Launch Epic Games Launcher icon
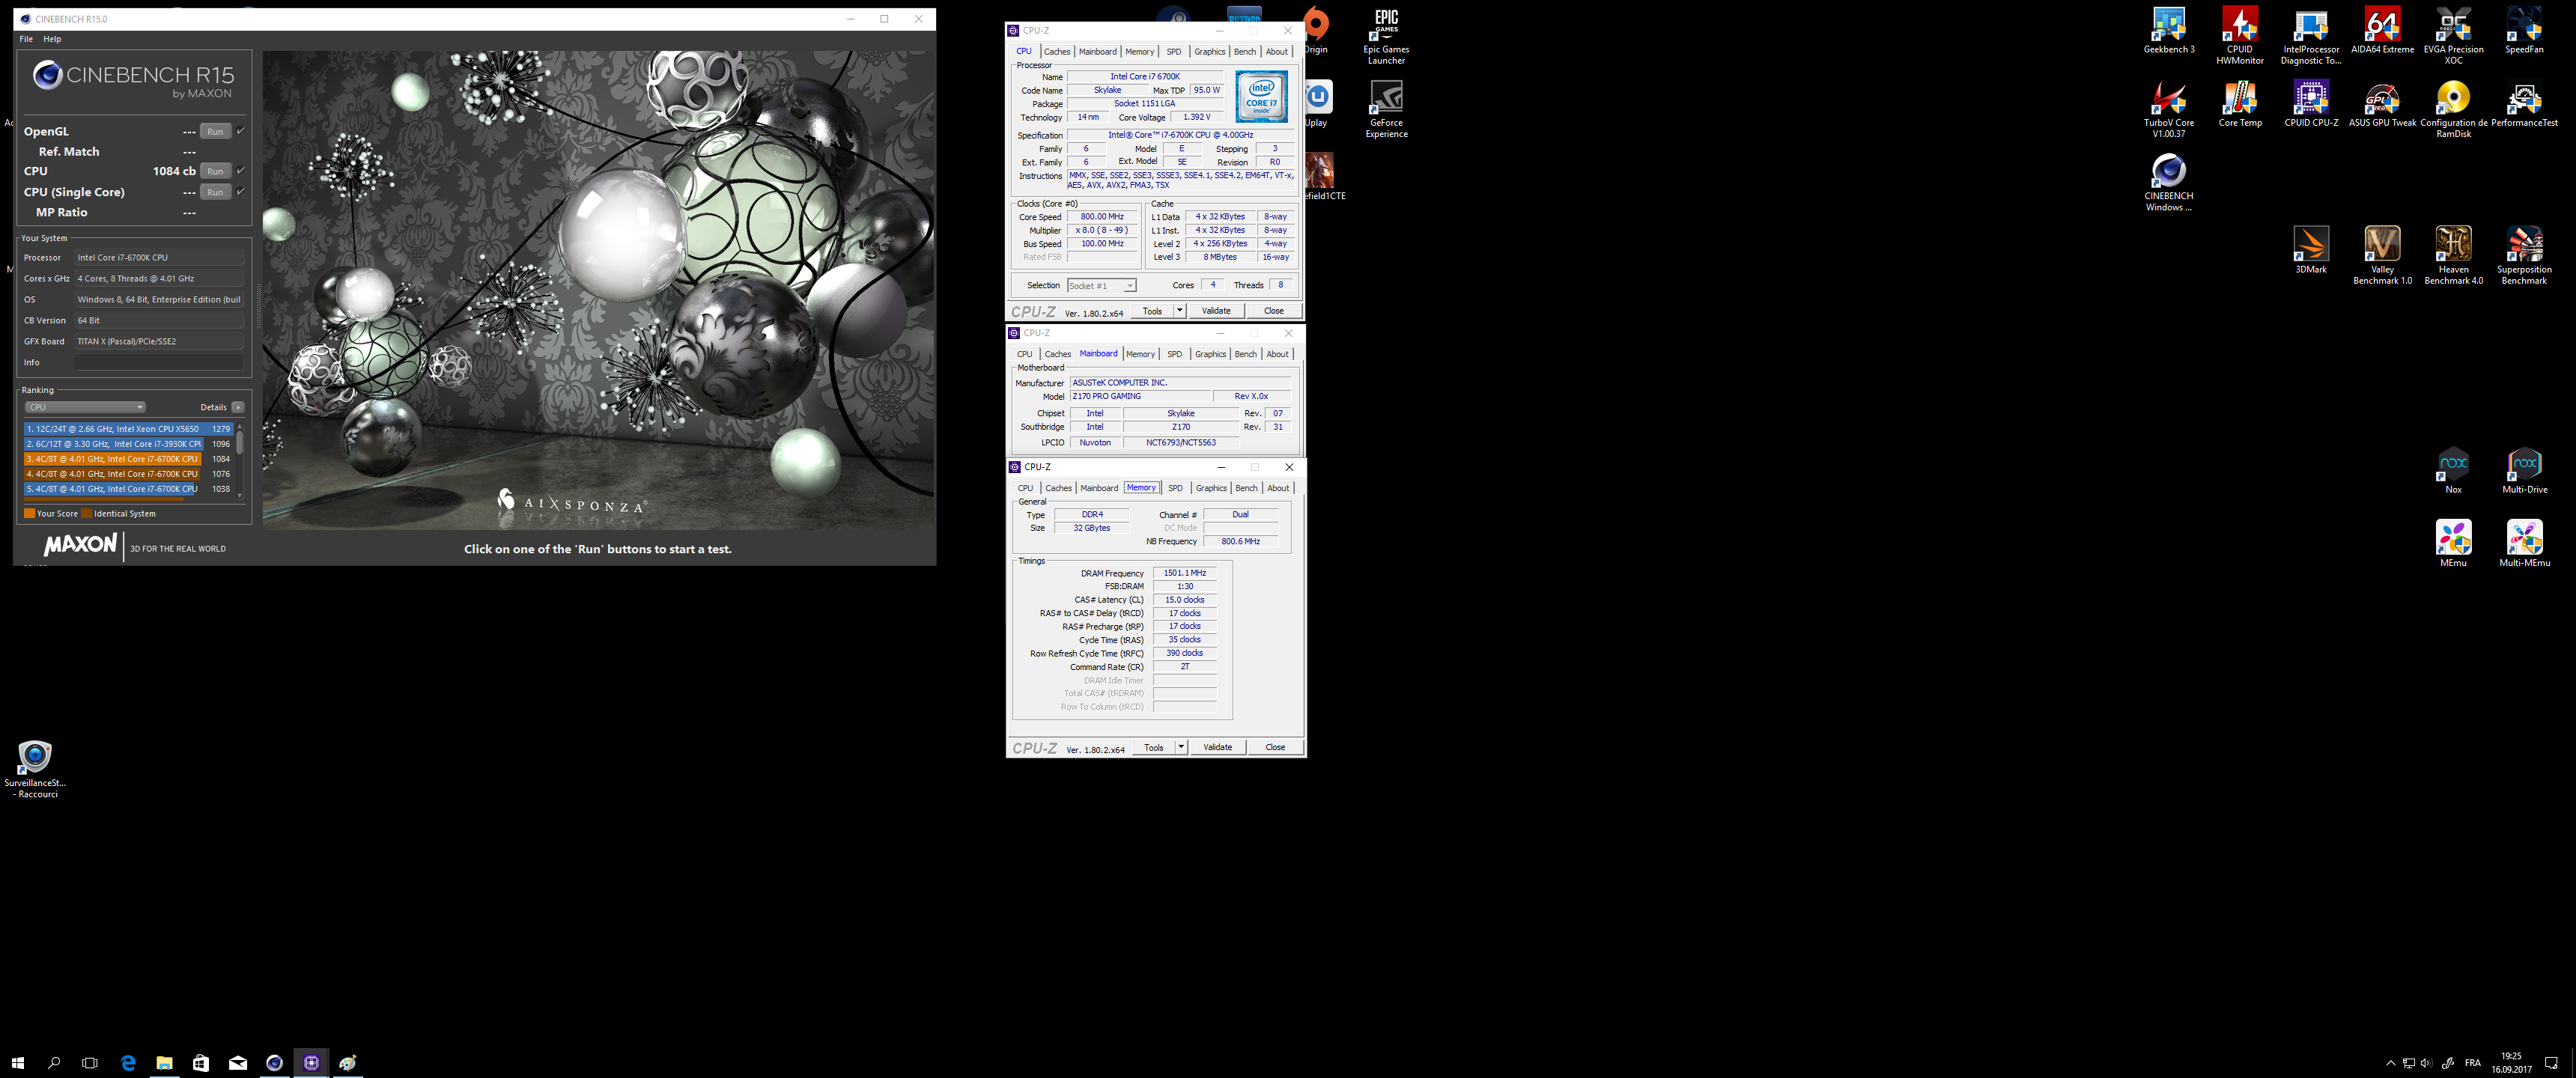 coord(1386,35)
